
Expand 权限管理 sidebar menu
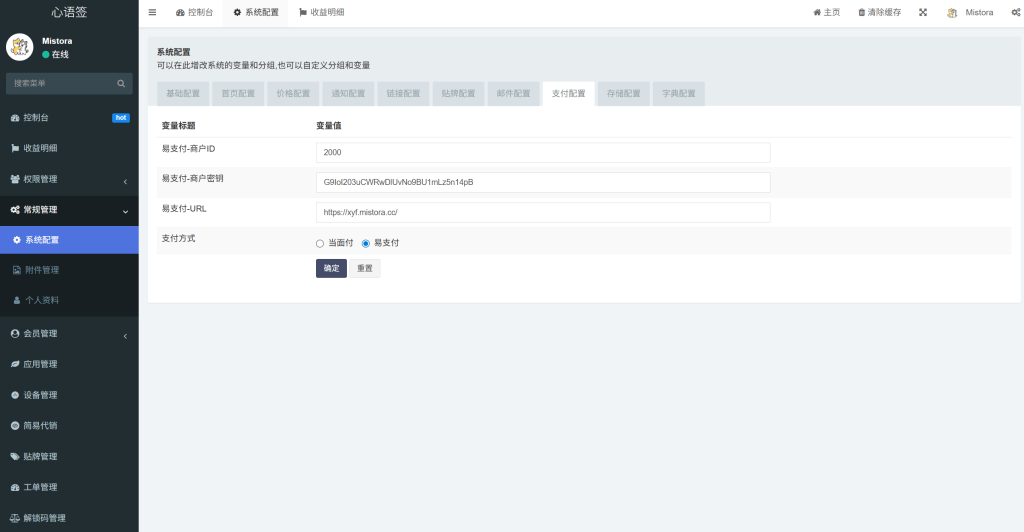[x=69, y=179]
